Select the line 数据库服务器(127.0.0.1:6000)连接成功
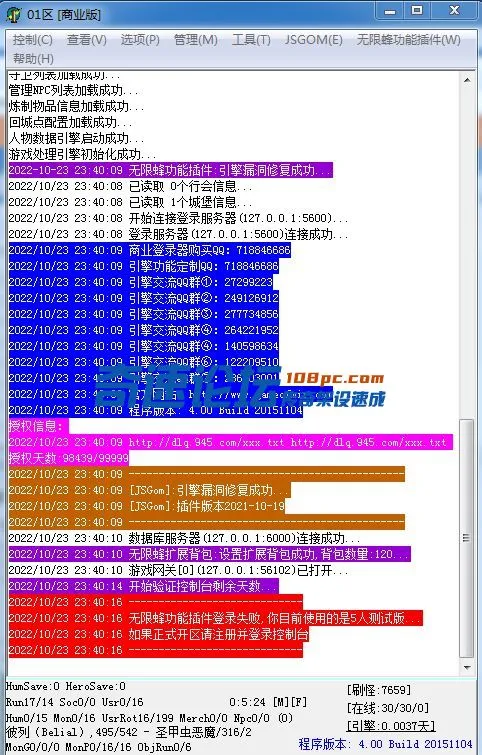 [x=184, y=538]
